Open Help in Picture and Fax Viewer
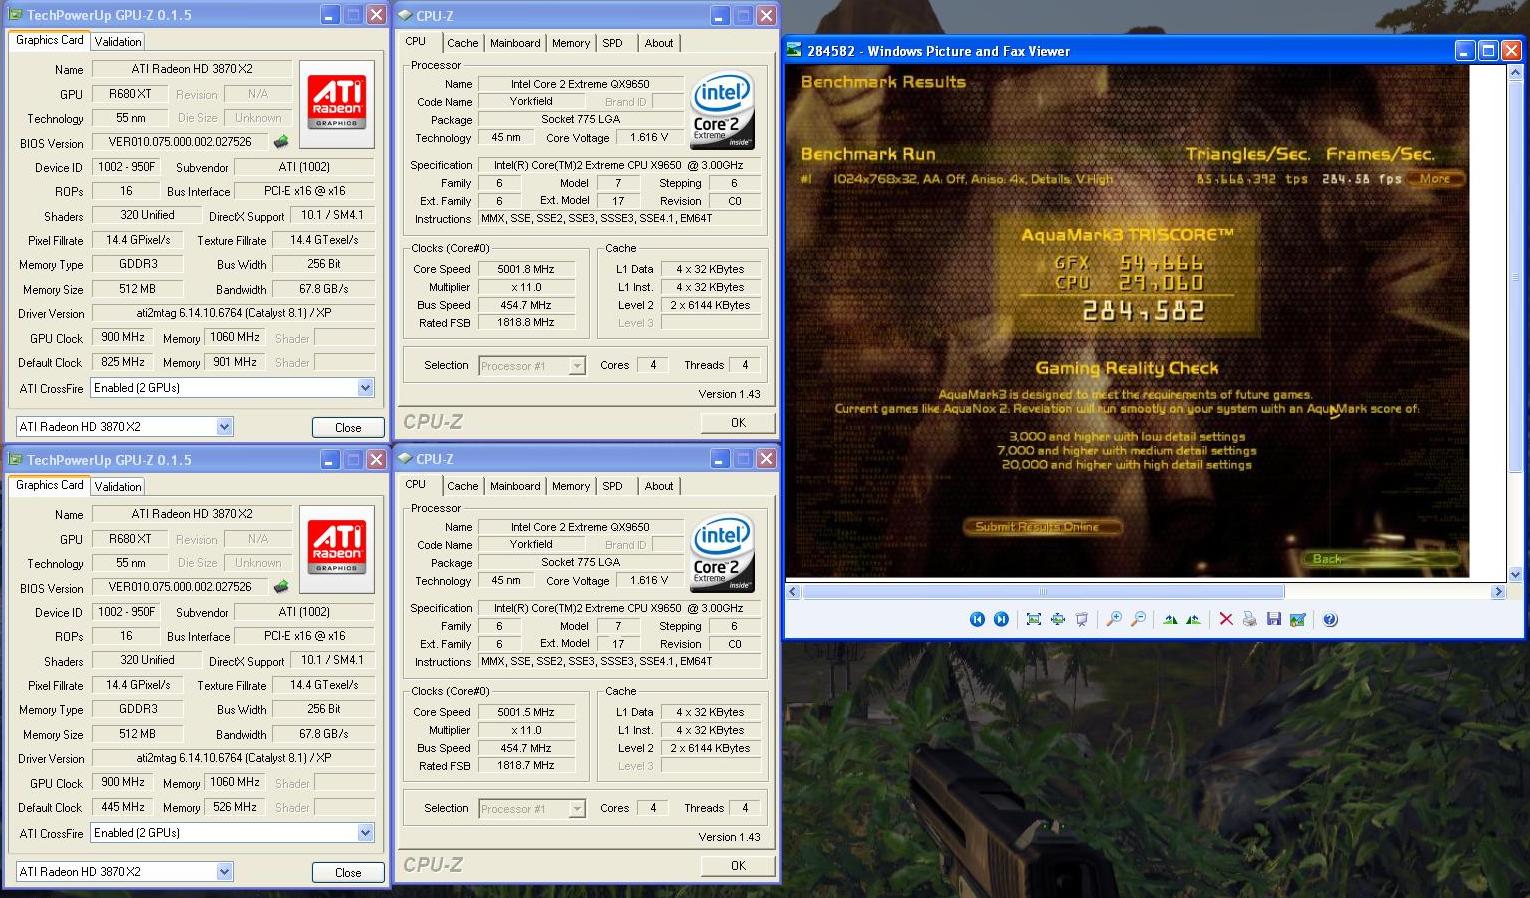 click(x=1330, y=619)
